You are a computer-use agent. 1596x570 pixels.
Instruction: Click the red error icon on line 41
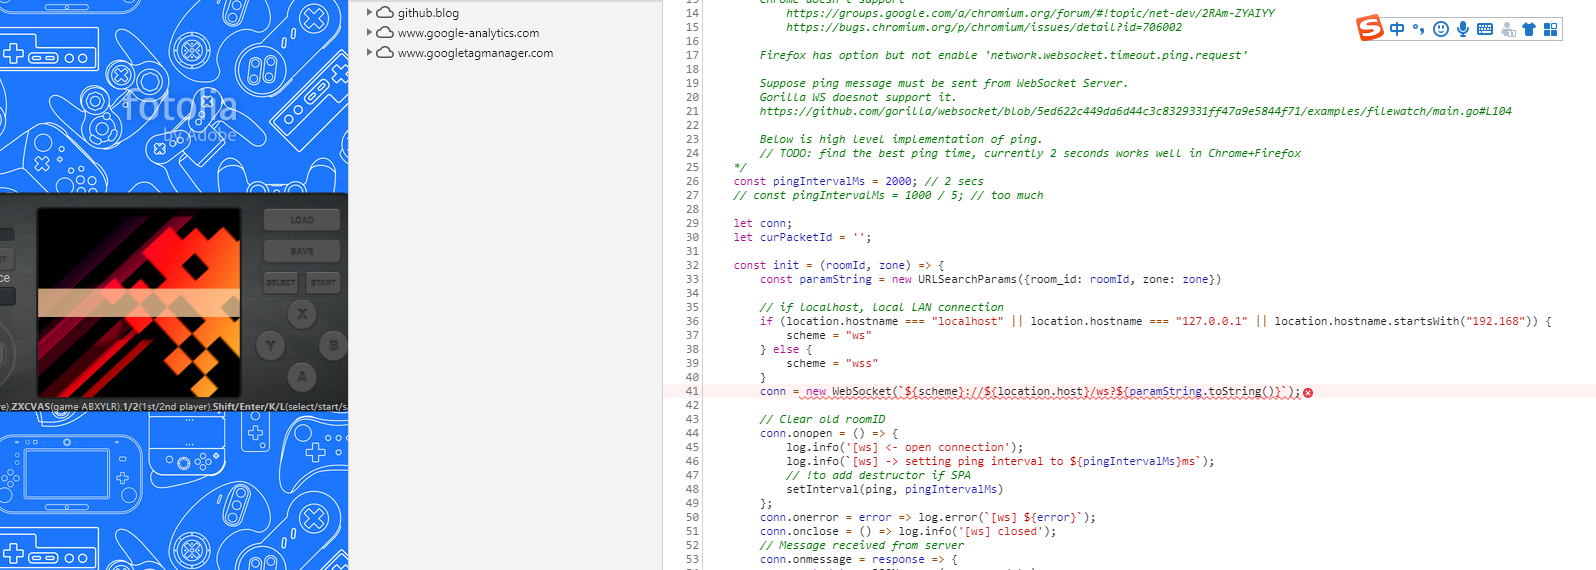click(1308, 392)
